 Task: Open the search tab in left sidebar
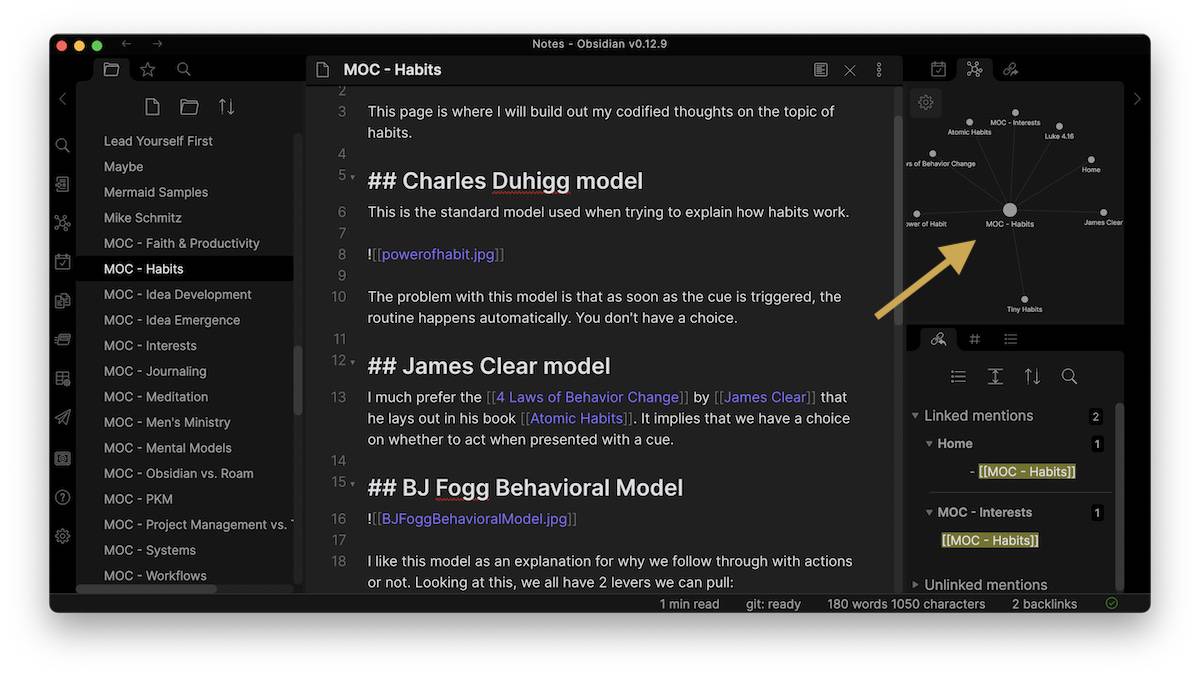click(x=184, y=70)
